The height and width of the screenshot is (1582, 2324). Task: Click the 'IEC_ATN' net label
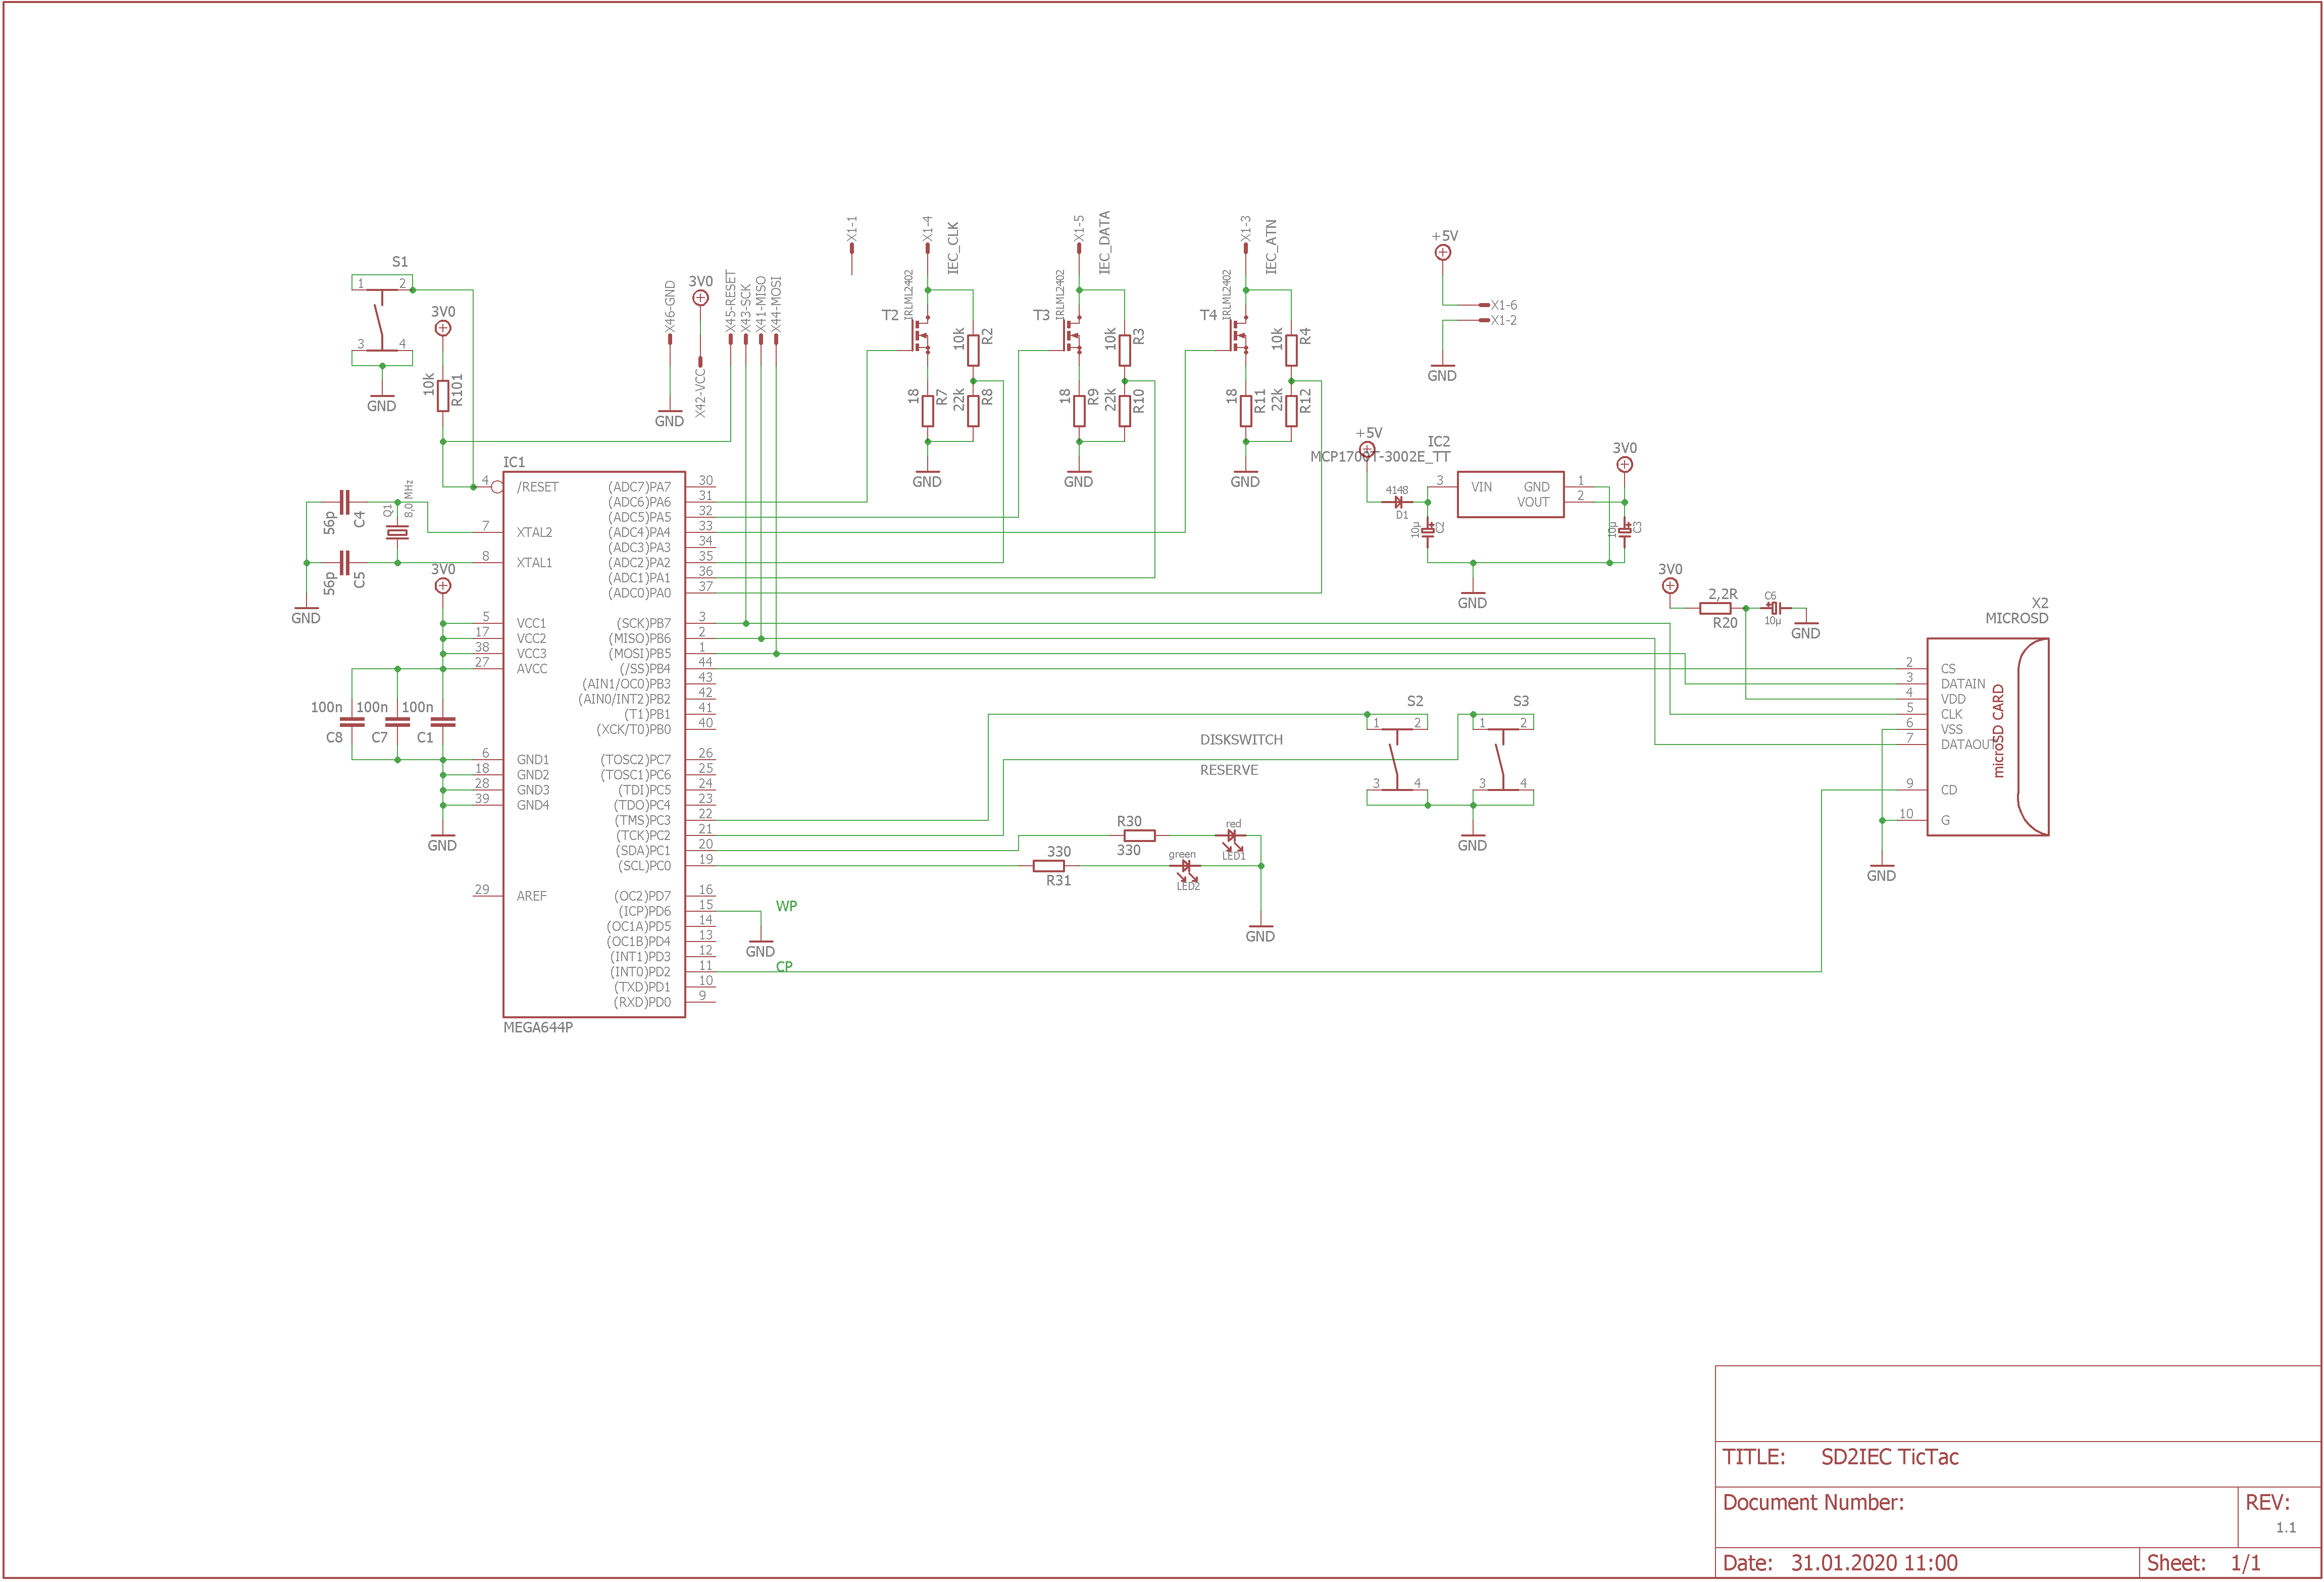pos(1271,247)
